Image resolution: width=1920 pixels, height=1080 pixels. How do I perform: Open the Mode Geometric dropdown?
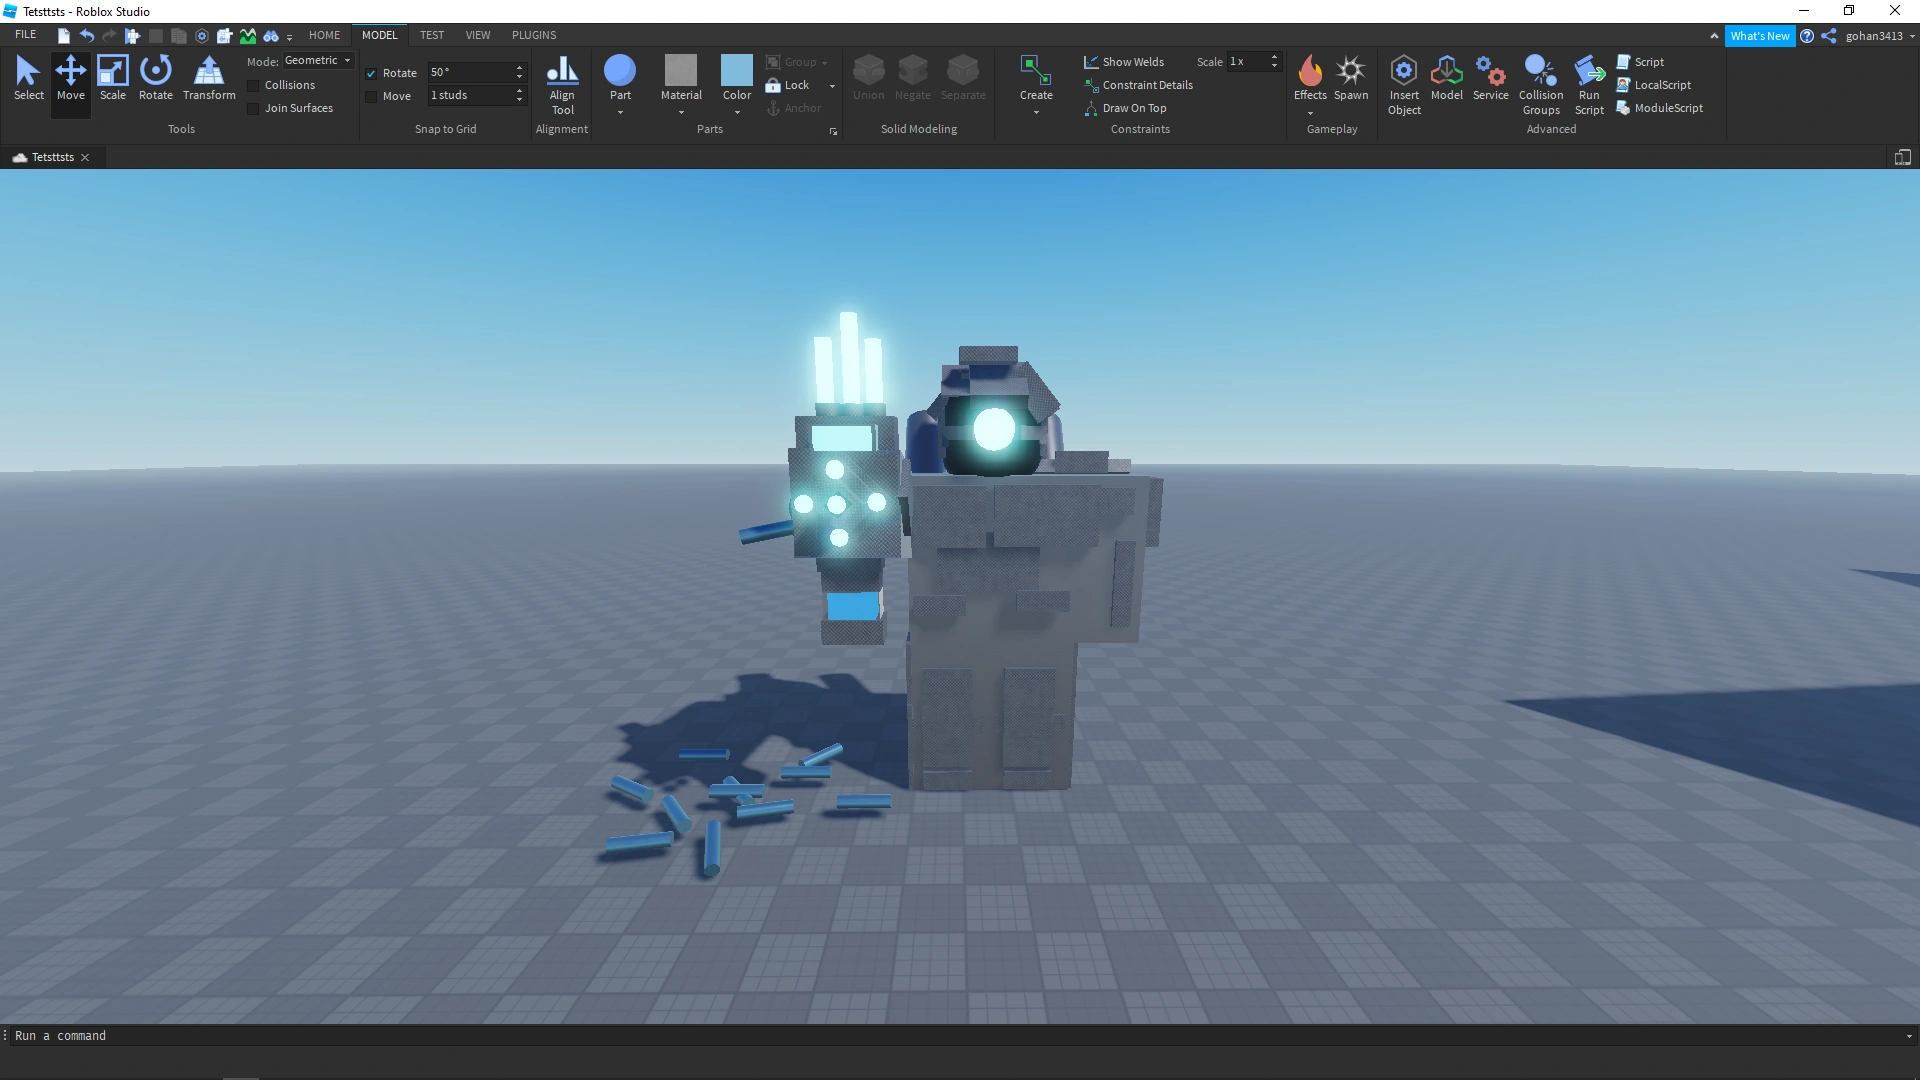coord(318,61)
